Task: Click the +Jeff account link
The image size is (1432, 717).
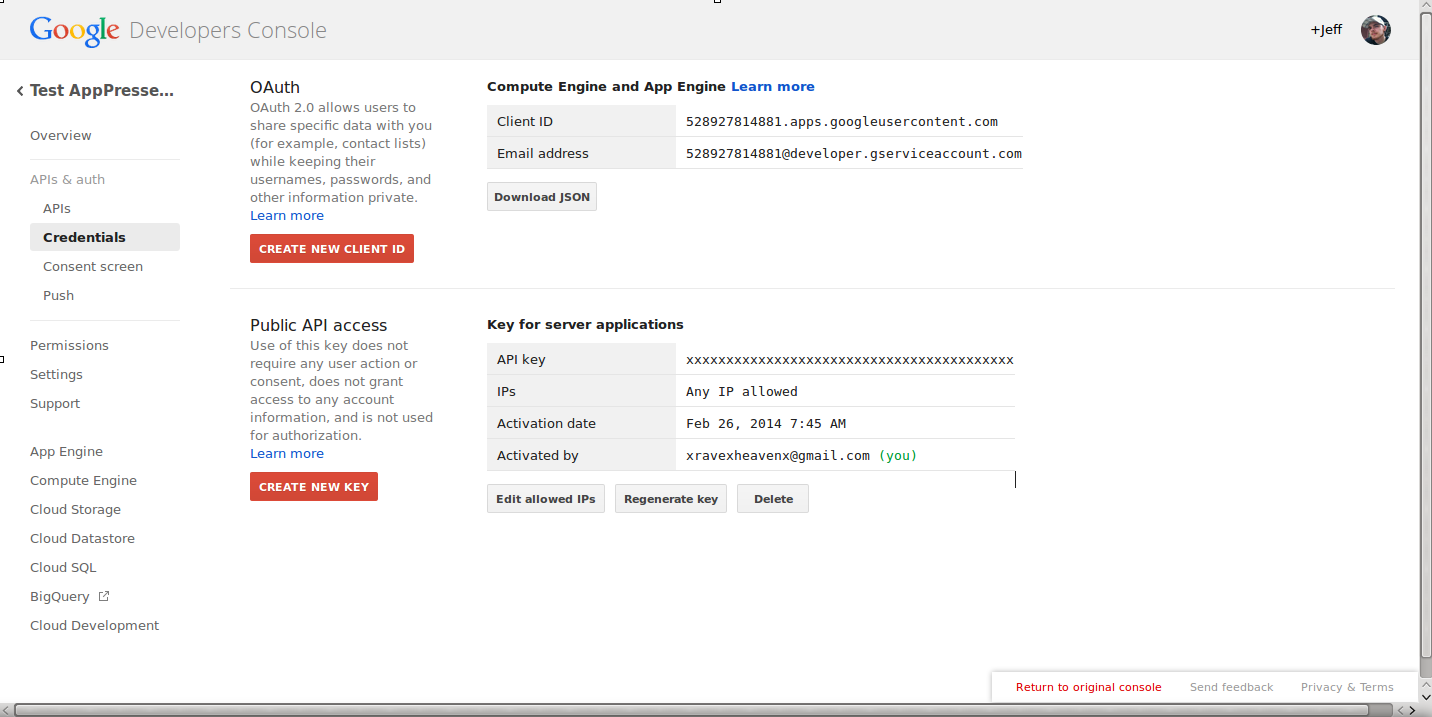Action: point(1326,30)
